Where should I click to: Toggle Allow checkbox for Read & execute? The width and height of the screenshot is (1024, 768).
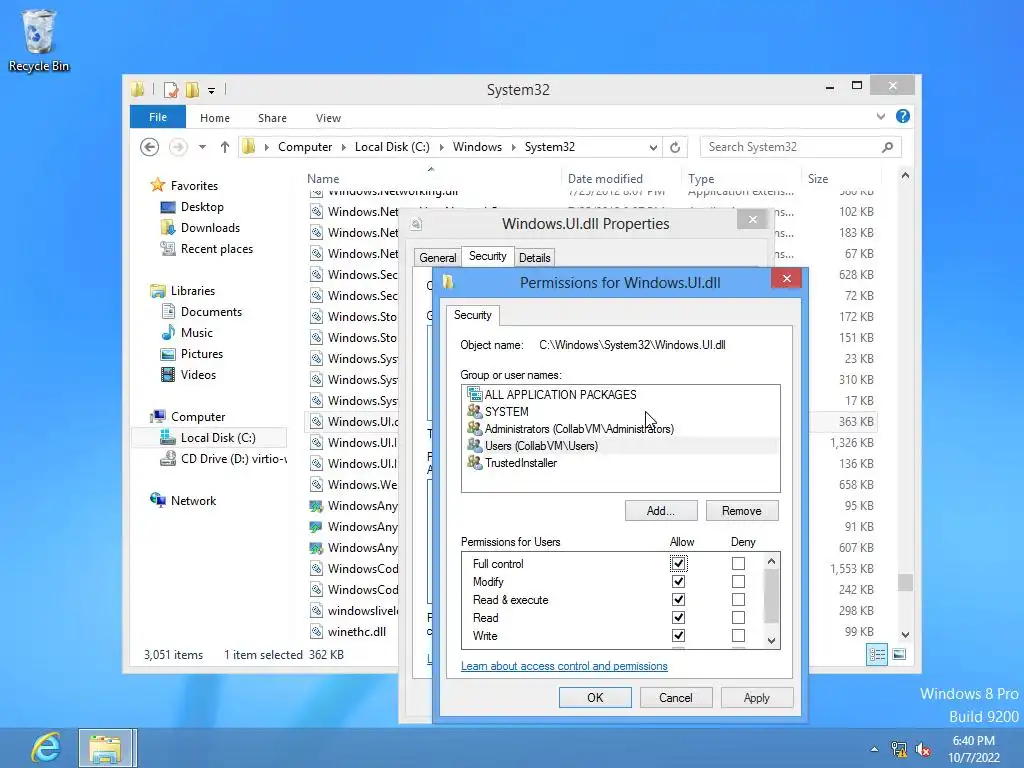pos(679,600)
